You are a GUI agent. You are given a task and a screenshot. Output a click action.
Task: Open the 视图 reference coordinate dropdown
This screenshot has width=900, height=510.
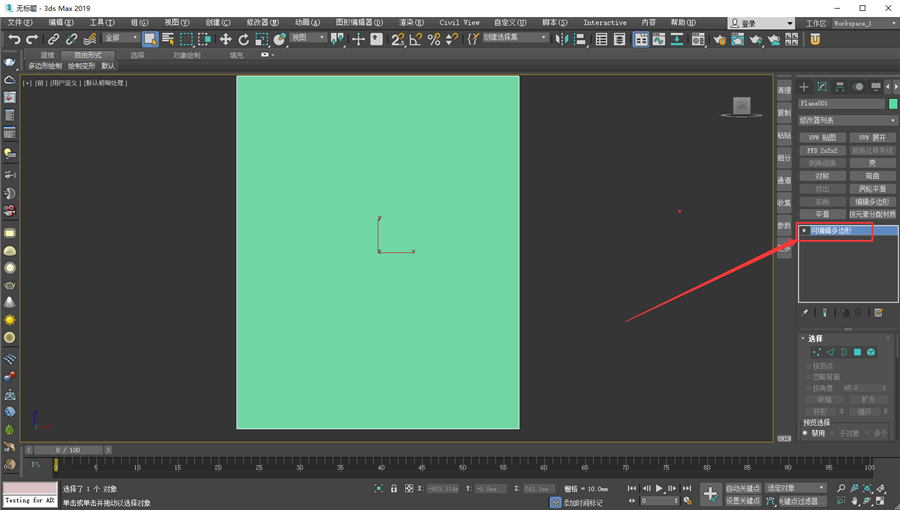(308, 38)
